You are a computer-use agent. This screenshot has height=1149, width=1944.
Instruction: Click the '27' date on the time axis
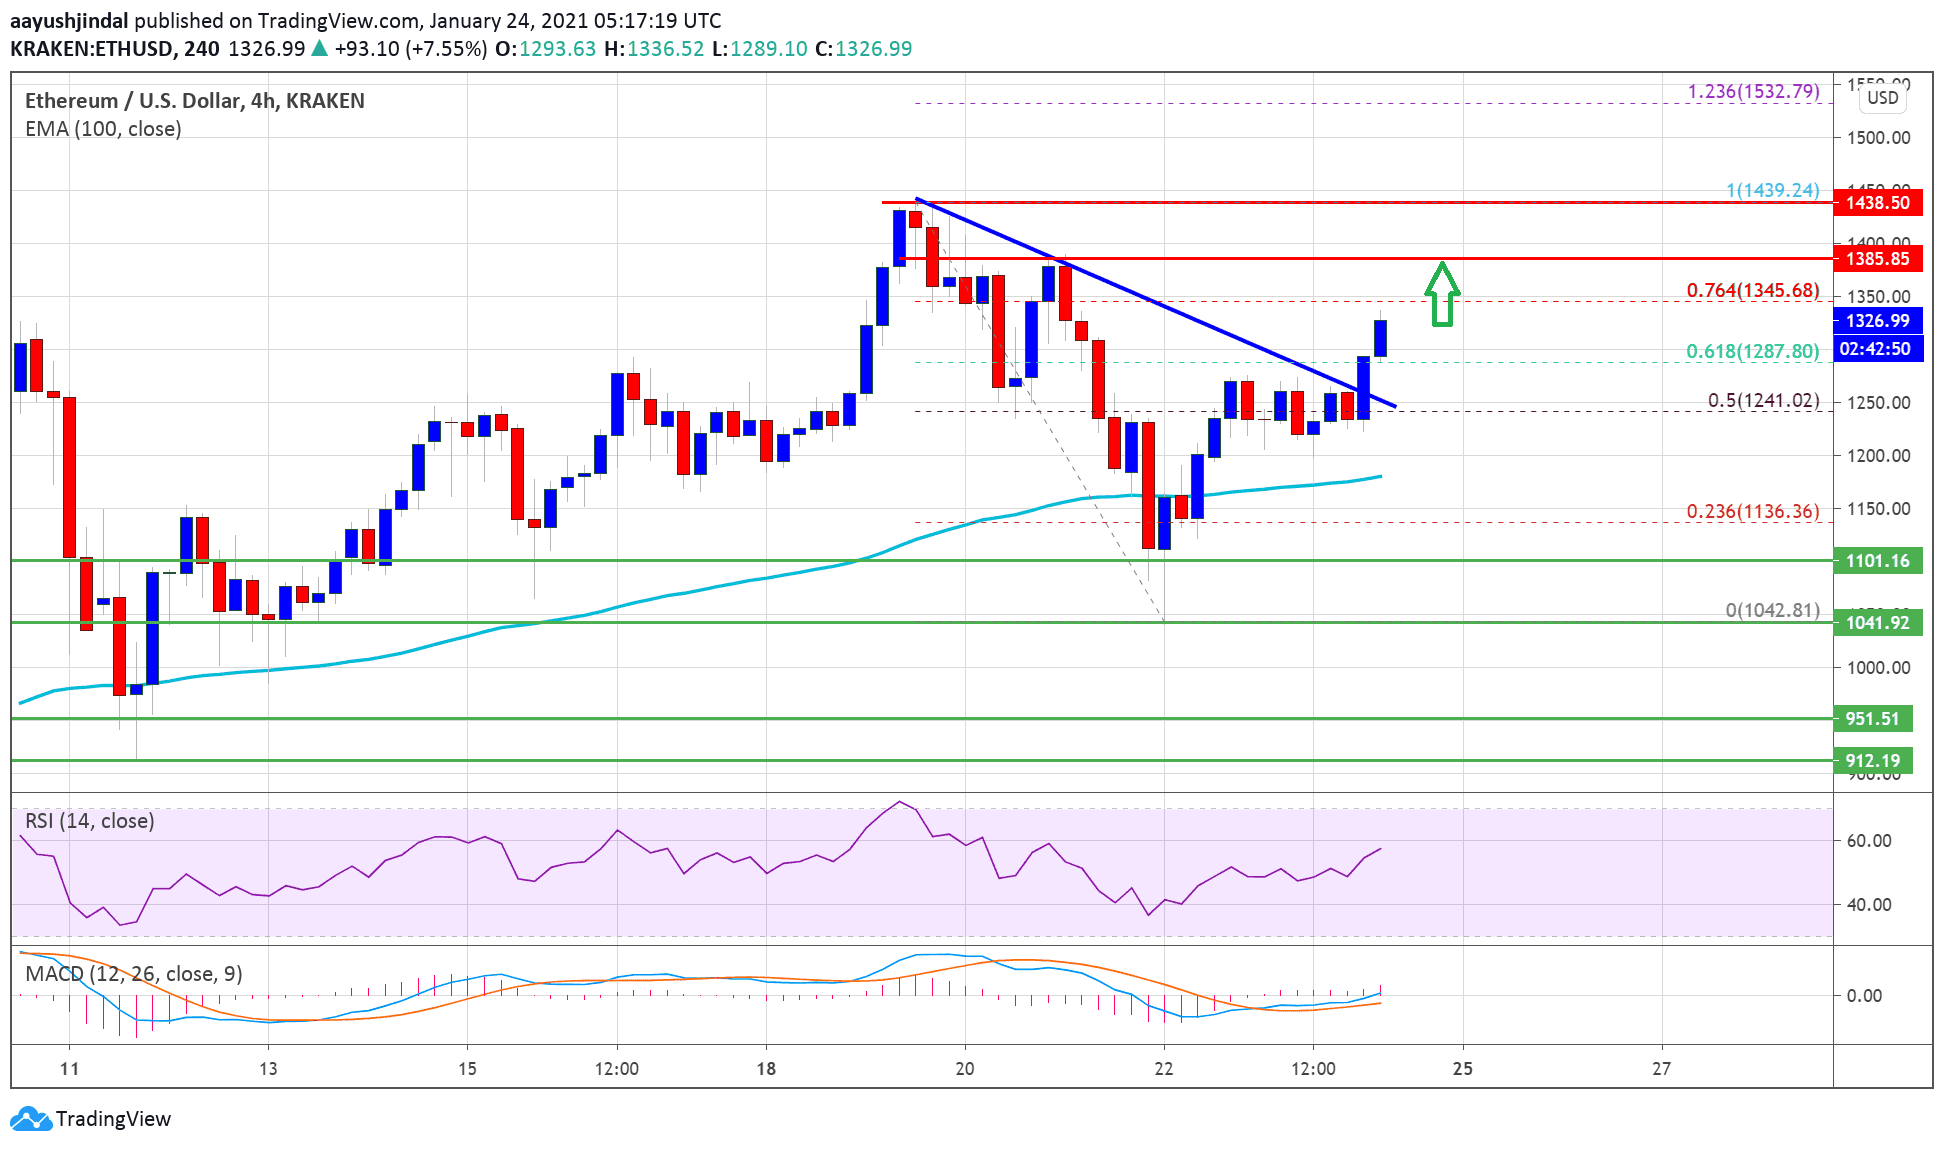pyautogui.click(x=1661, y=1069)
